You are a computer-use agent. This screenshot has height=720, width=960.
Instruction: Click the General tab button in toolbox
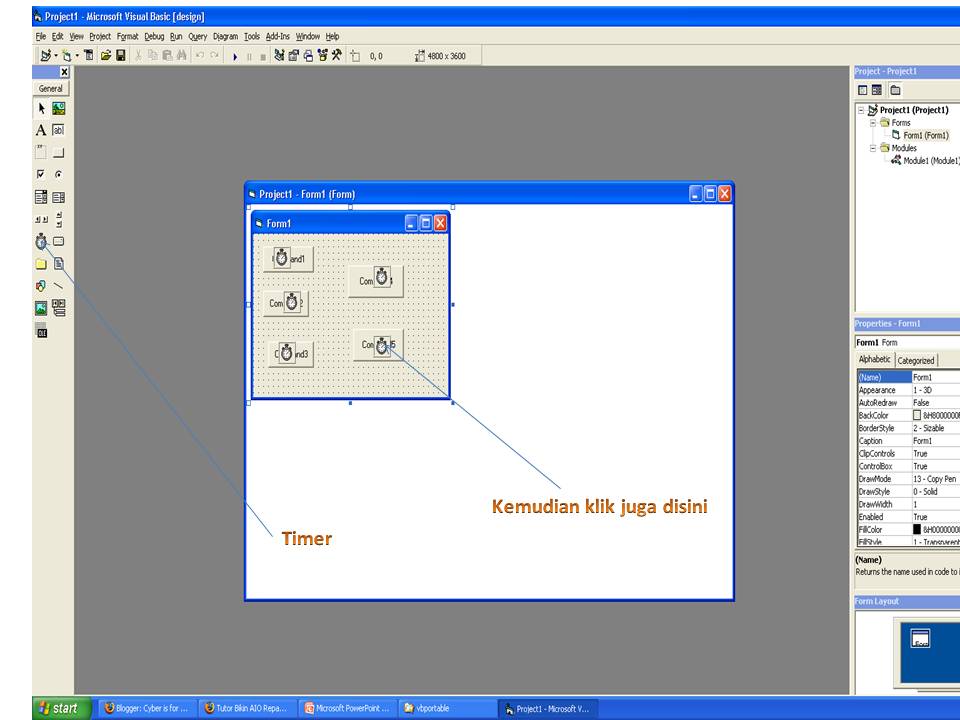coord(51,89)
